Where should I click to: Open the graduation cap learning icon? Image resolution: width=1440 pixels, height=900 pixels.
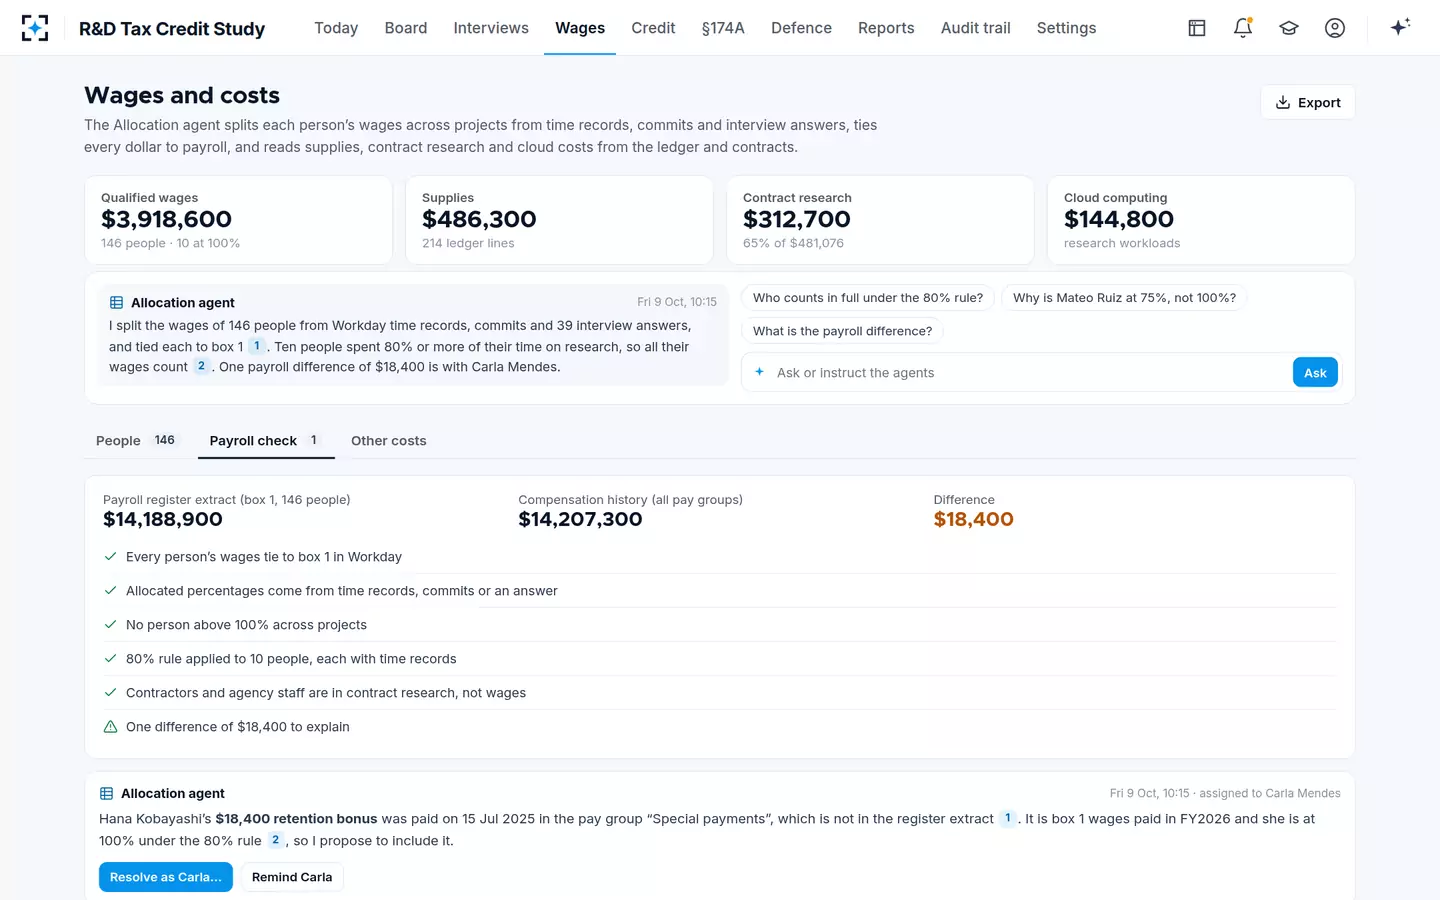click(1289, 28)
